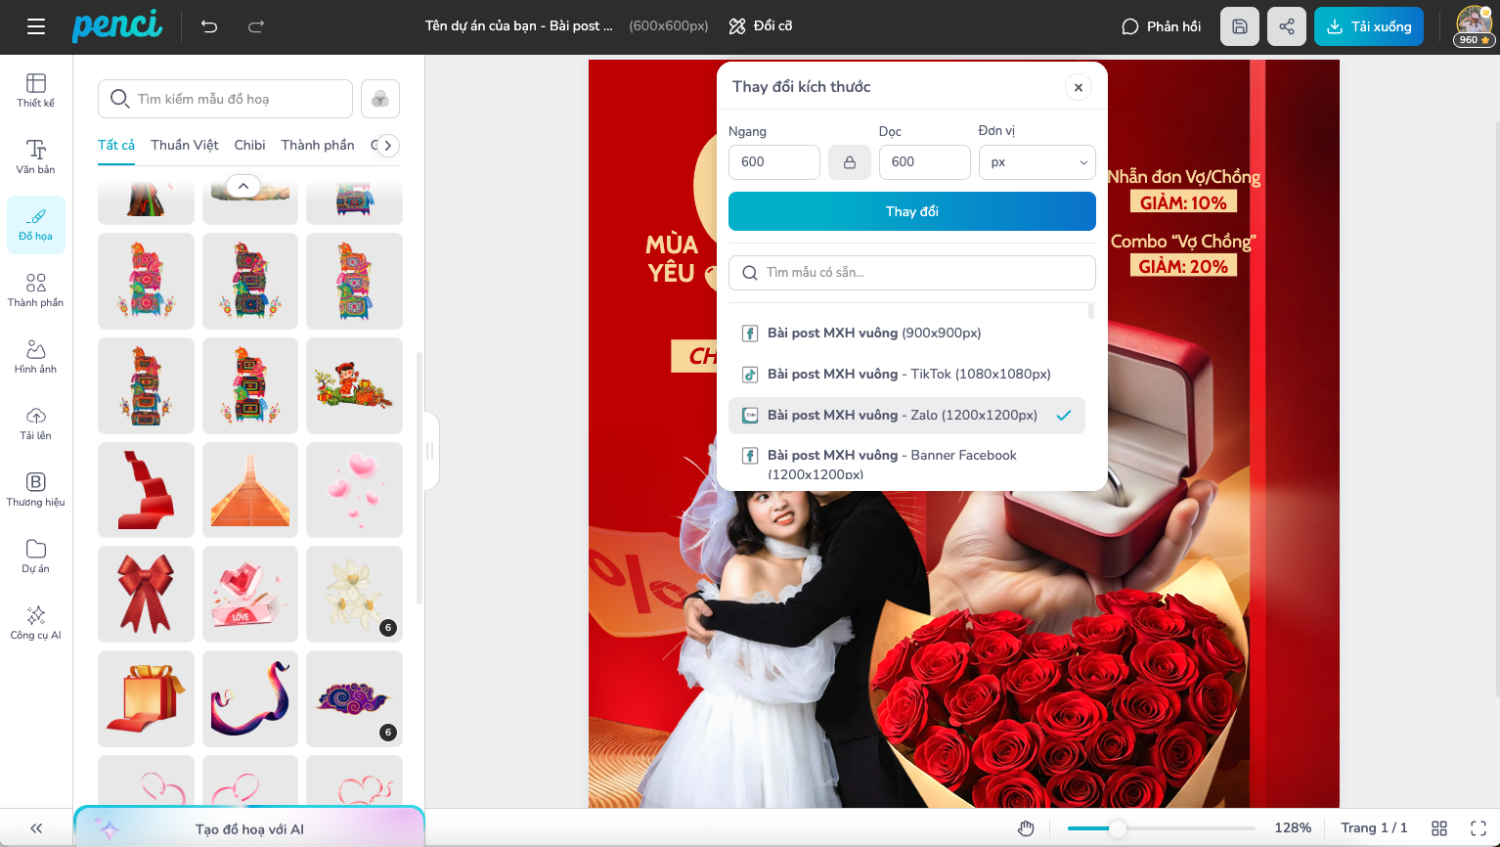Viewport: 1500px width, 847px height.
Task: Click the Tải xuống download button
Action: (x=1368, y=27)
